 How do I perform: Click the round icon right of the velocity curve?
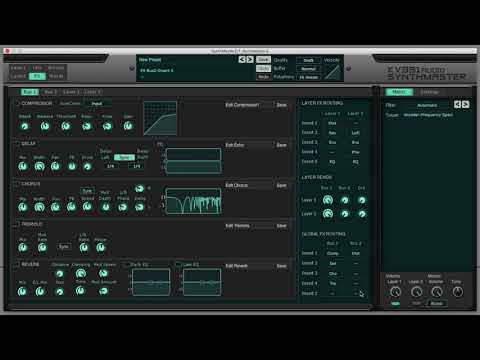pos(349,68)
